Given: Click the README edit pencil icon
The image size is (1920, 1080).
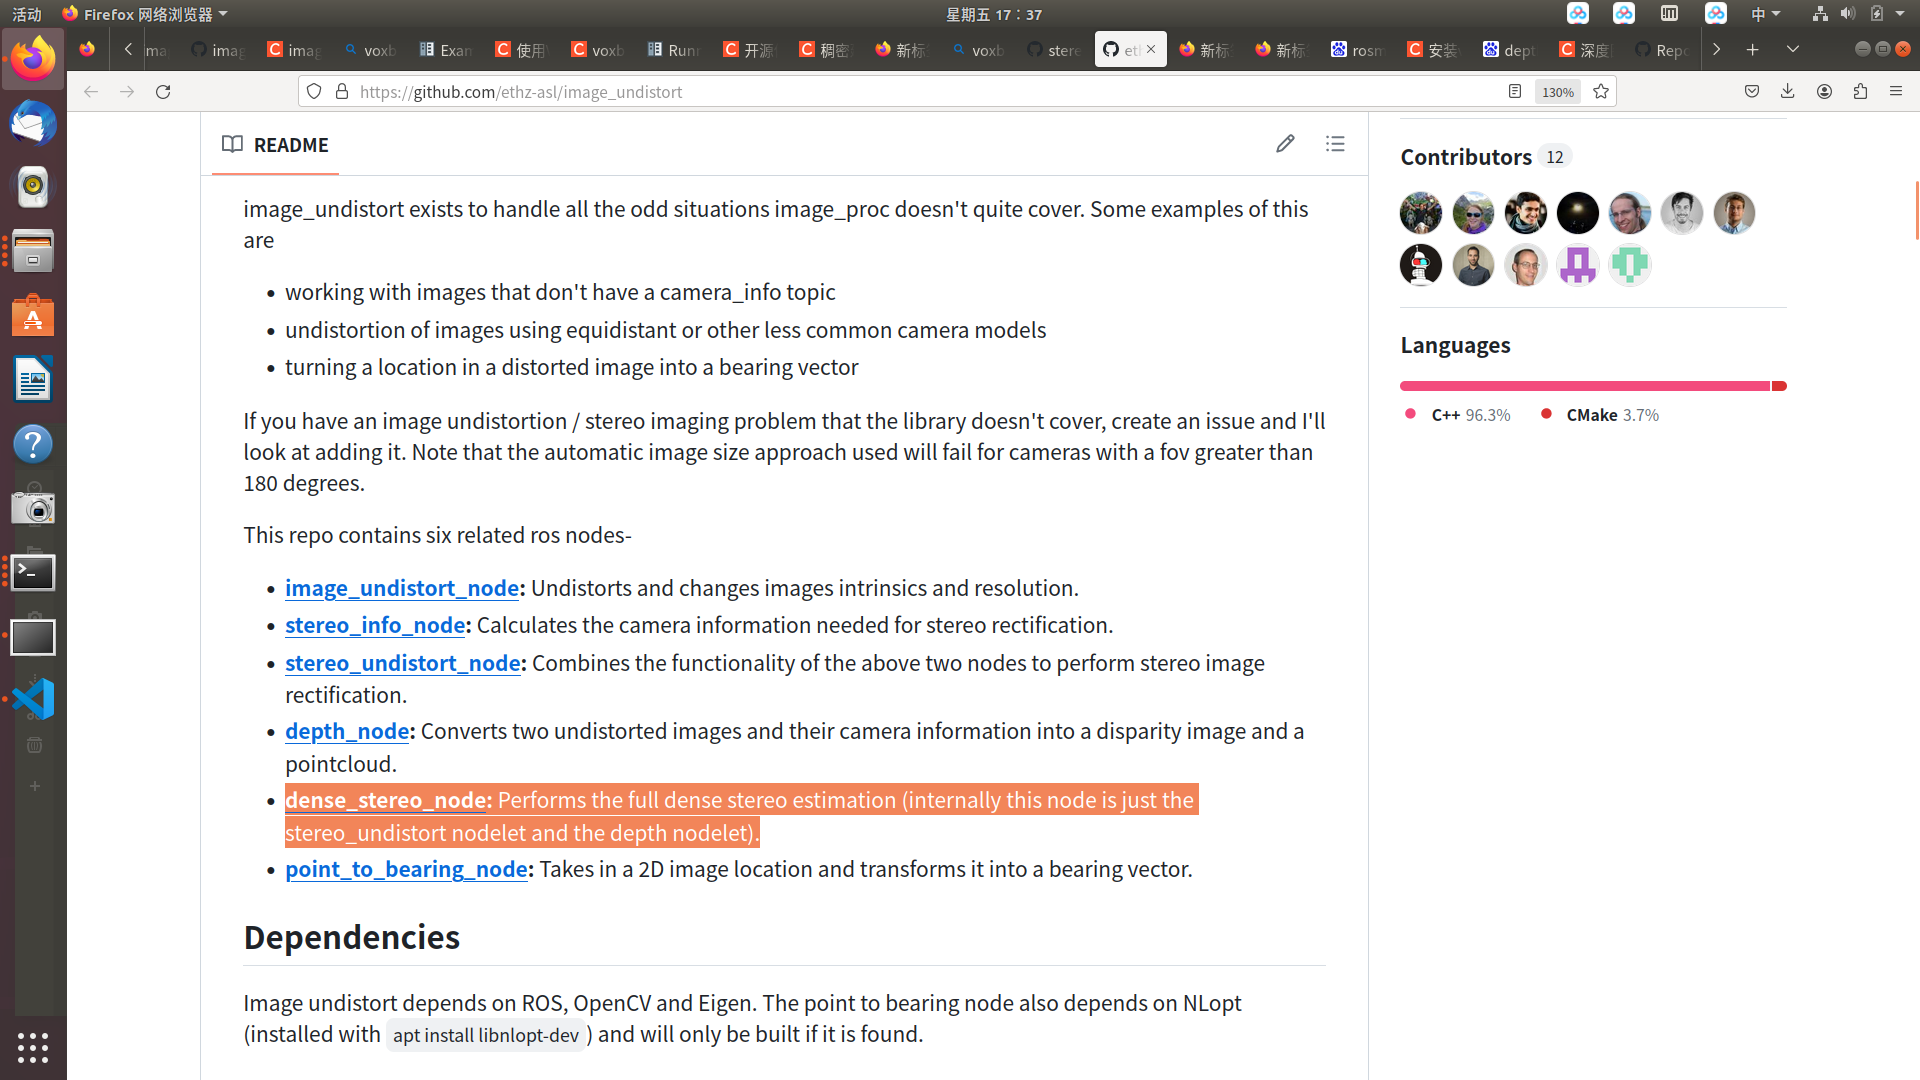Looking at the screenshot, I should 1285,144.
